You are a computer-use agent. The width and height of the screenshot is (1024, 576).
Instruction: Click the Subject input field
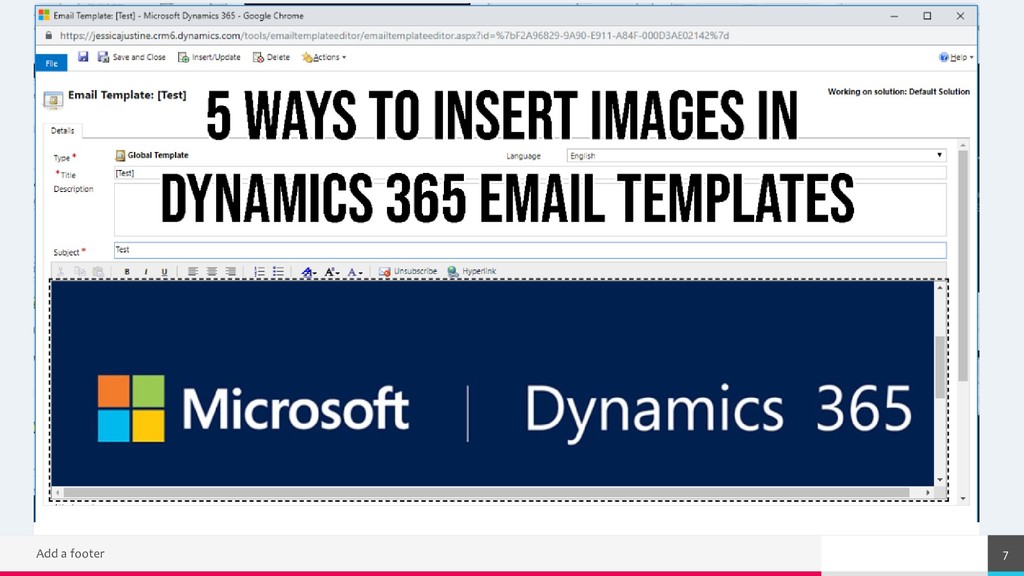[530, 250]
